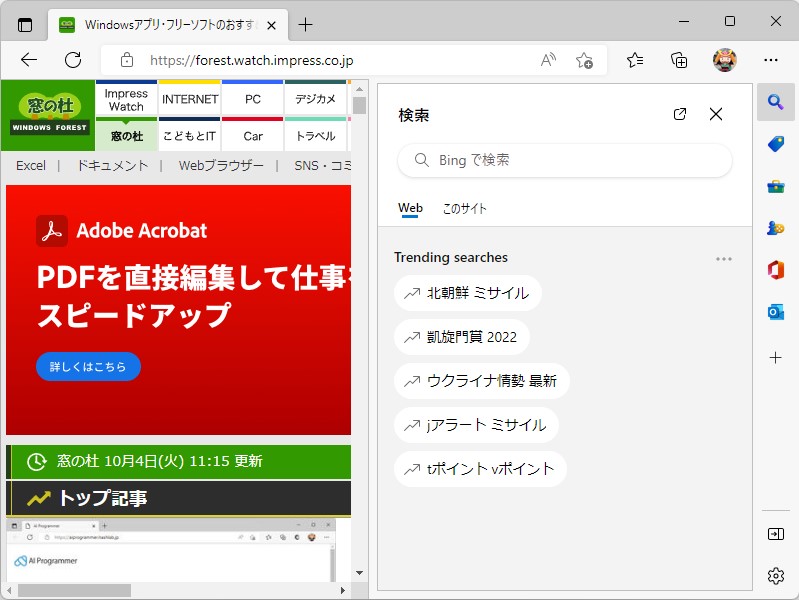The width and height of the screenshot is (799, 600).
Task: Click the トップ記事 section heading
Action: pyautogui.click(x=103, y=498)
